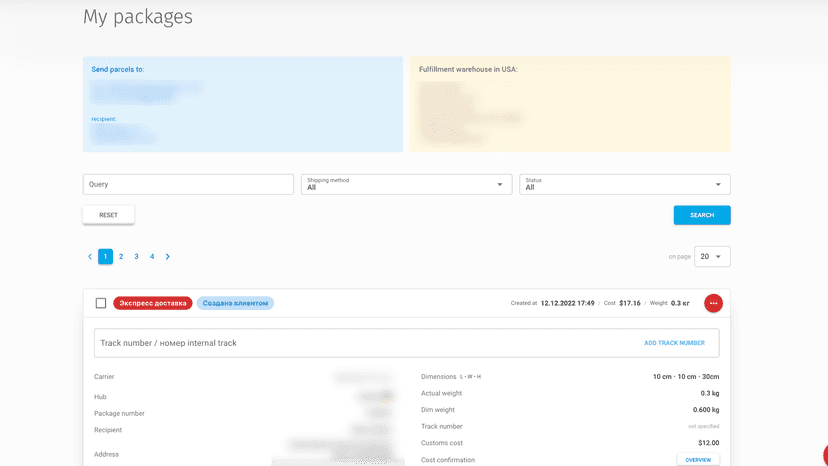The image size is (828, 466).
Task: Click the RESET button
Action: coord(108,215)
